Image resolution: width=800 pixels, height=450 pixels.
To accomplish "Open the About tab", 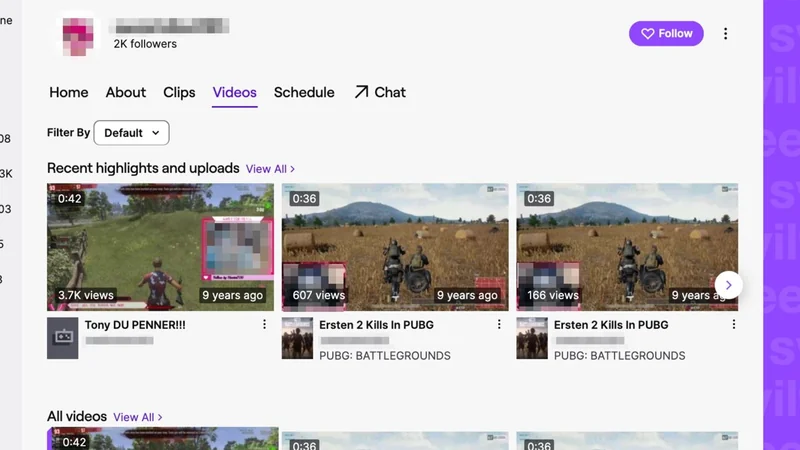I will pyautogui.click(x=126, y=92).
